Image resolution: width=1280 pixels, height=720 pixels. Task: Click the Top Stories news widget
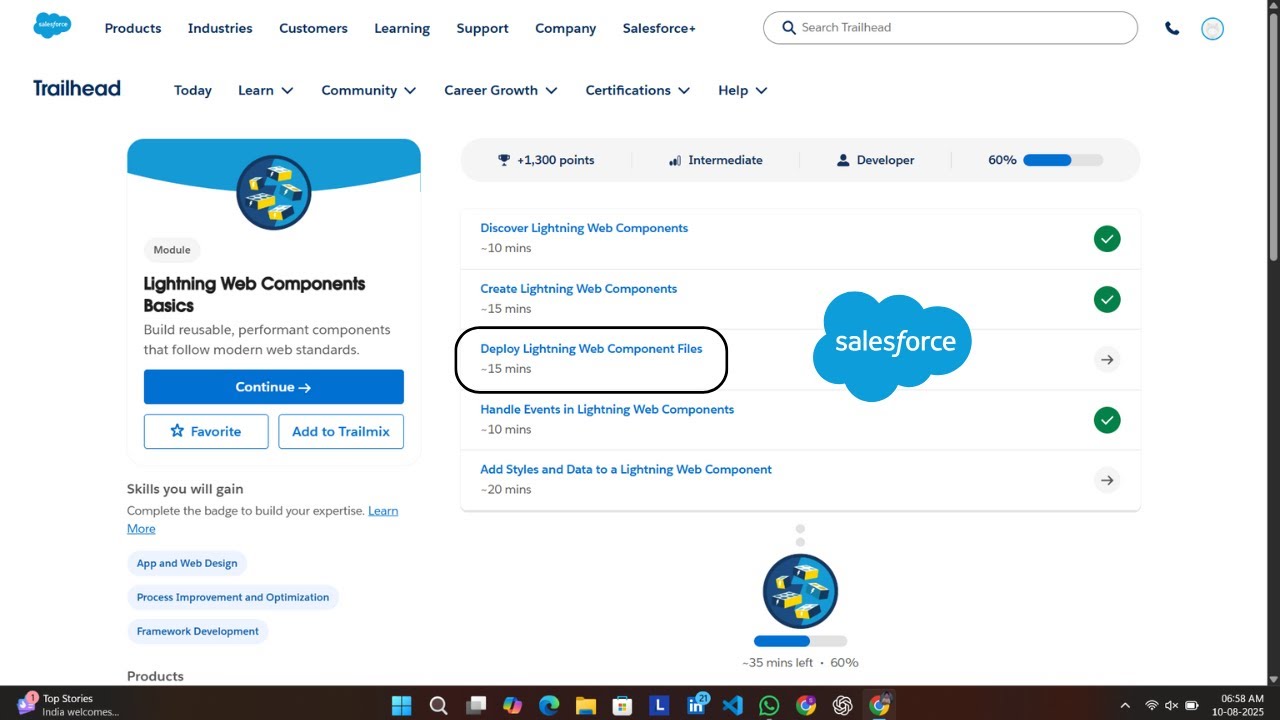(x=68, y=705)
